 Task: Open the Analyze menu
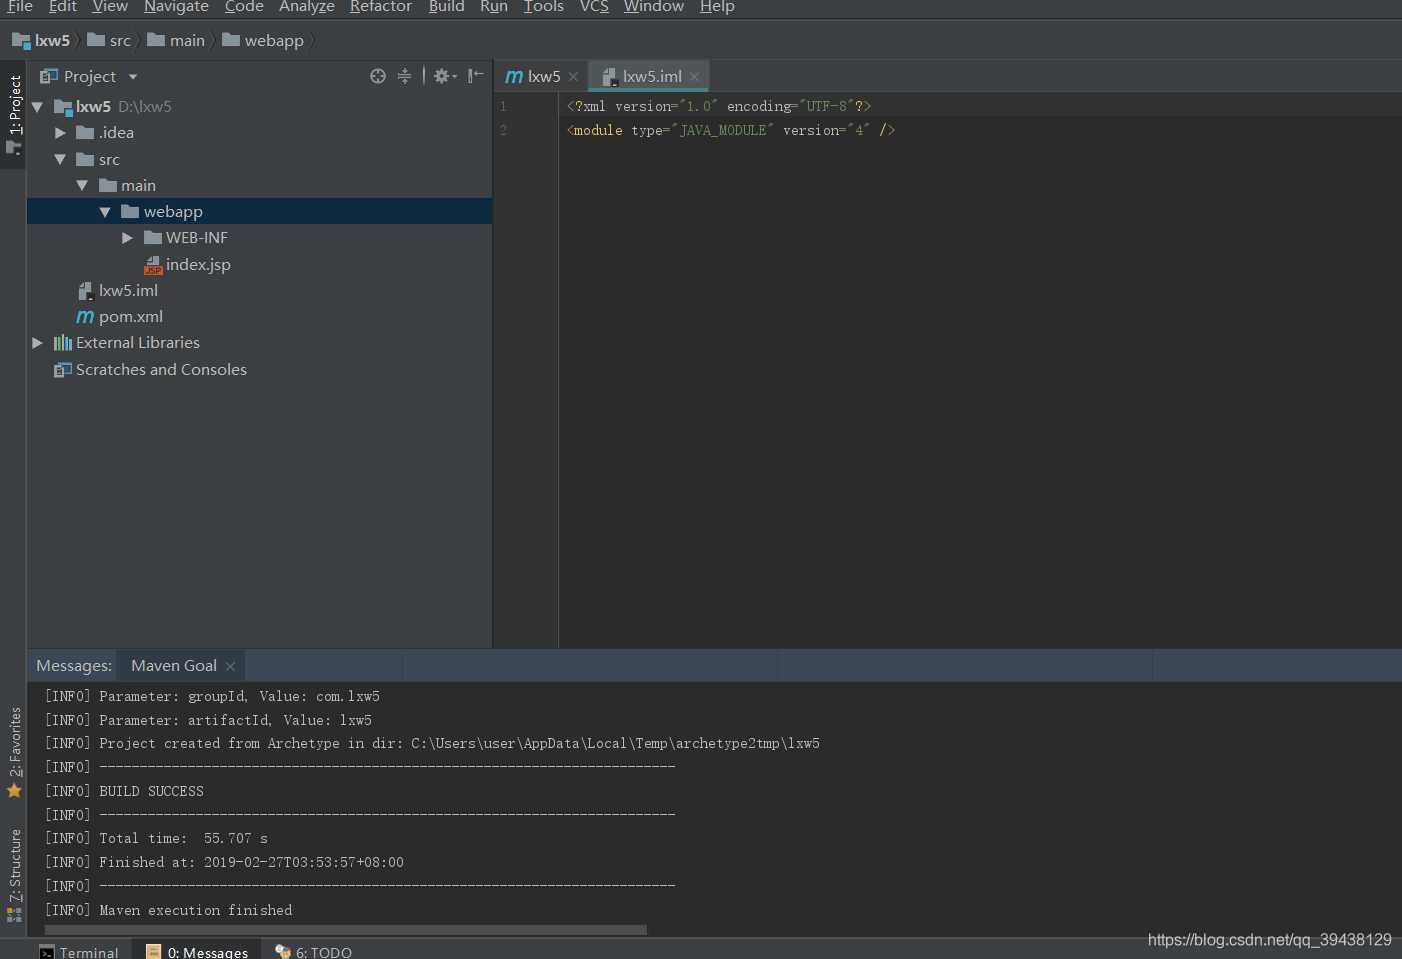pos(306,8)
